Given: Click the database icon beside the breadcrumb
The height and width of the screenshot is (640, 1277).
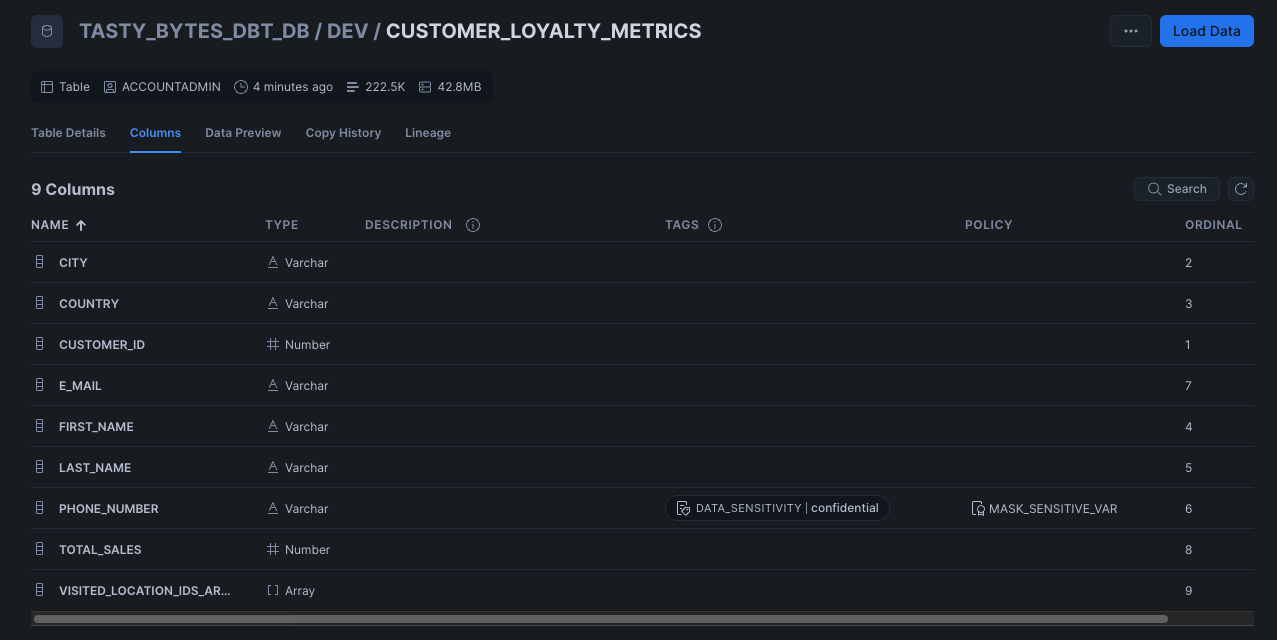Looking at the screenshot, I should pyautogui.click(x=46, y=31).
